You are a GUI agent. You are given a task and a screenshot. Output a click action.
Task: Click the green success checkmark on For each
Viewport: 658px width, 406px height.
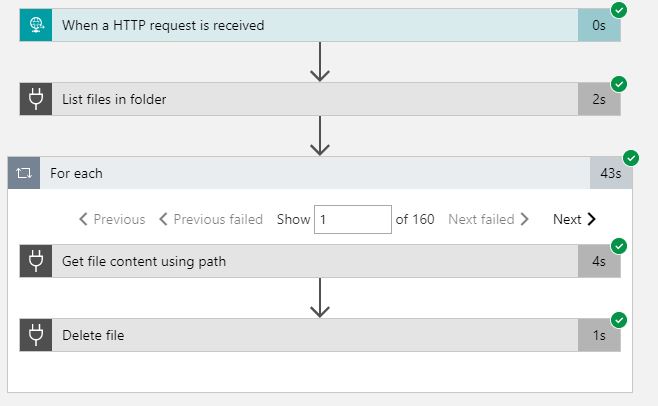[x=631, y=158]
